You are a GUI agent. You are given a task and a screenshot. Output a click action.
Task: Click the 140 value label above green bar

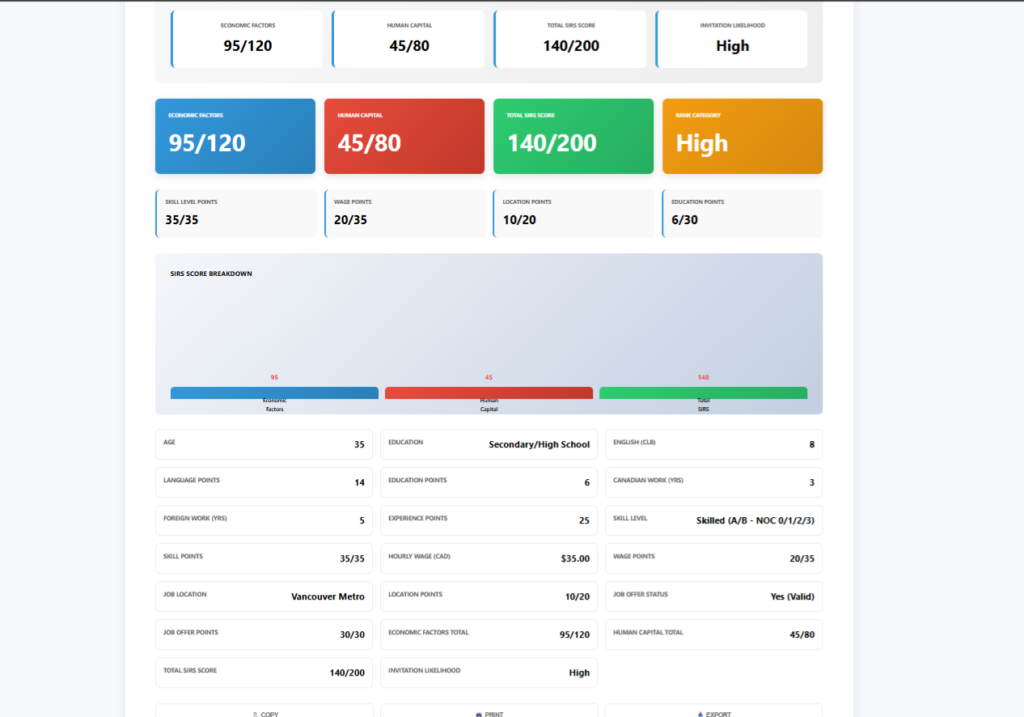click(x=703, y=377)
